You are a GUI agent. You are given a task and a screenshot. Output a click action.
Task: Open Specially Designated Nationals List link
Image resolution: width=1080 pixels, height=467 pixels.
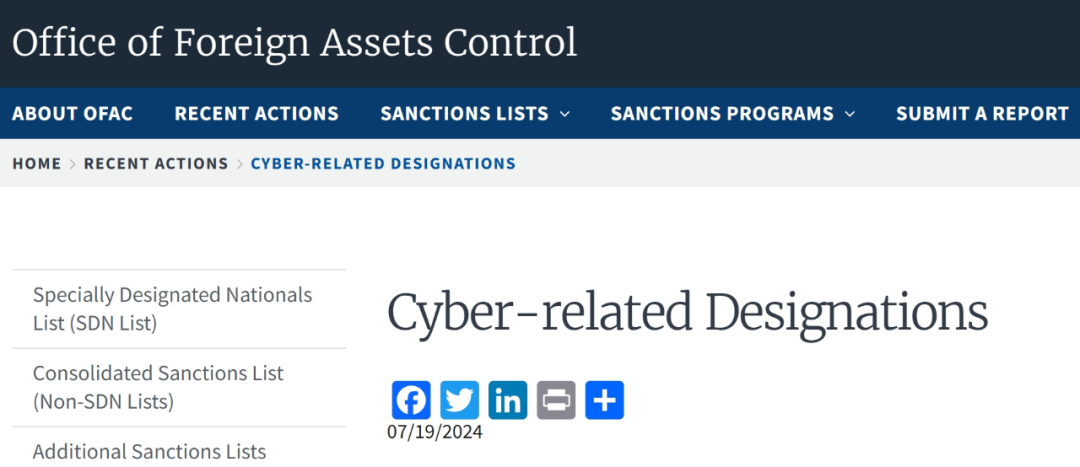point(173,309)
